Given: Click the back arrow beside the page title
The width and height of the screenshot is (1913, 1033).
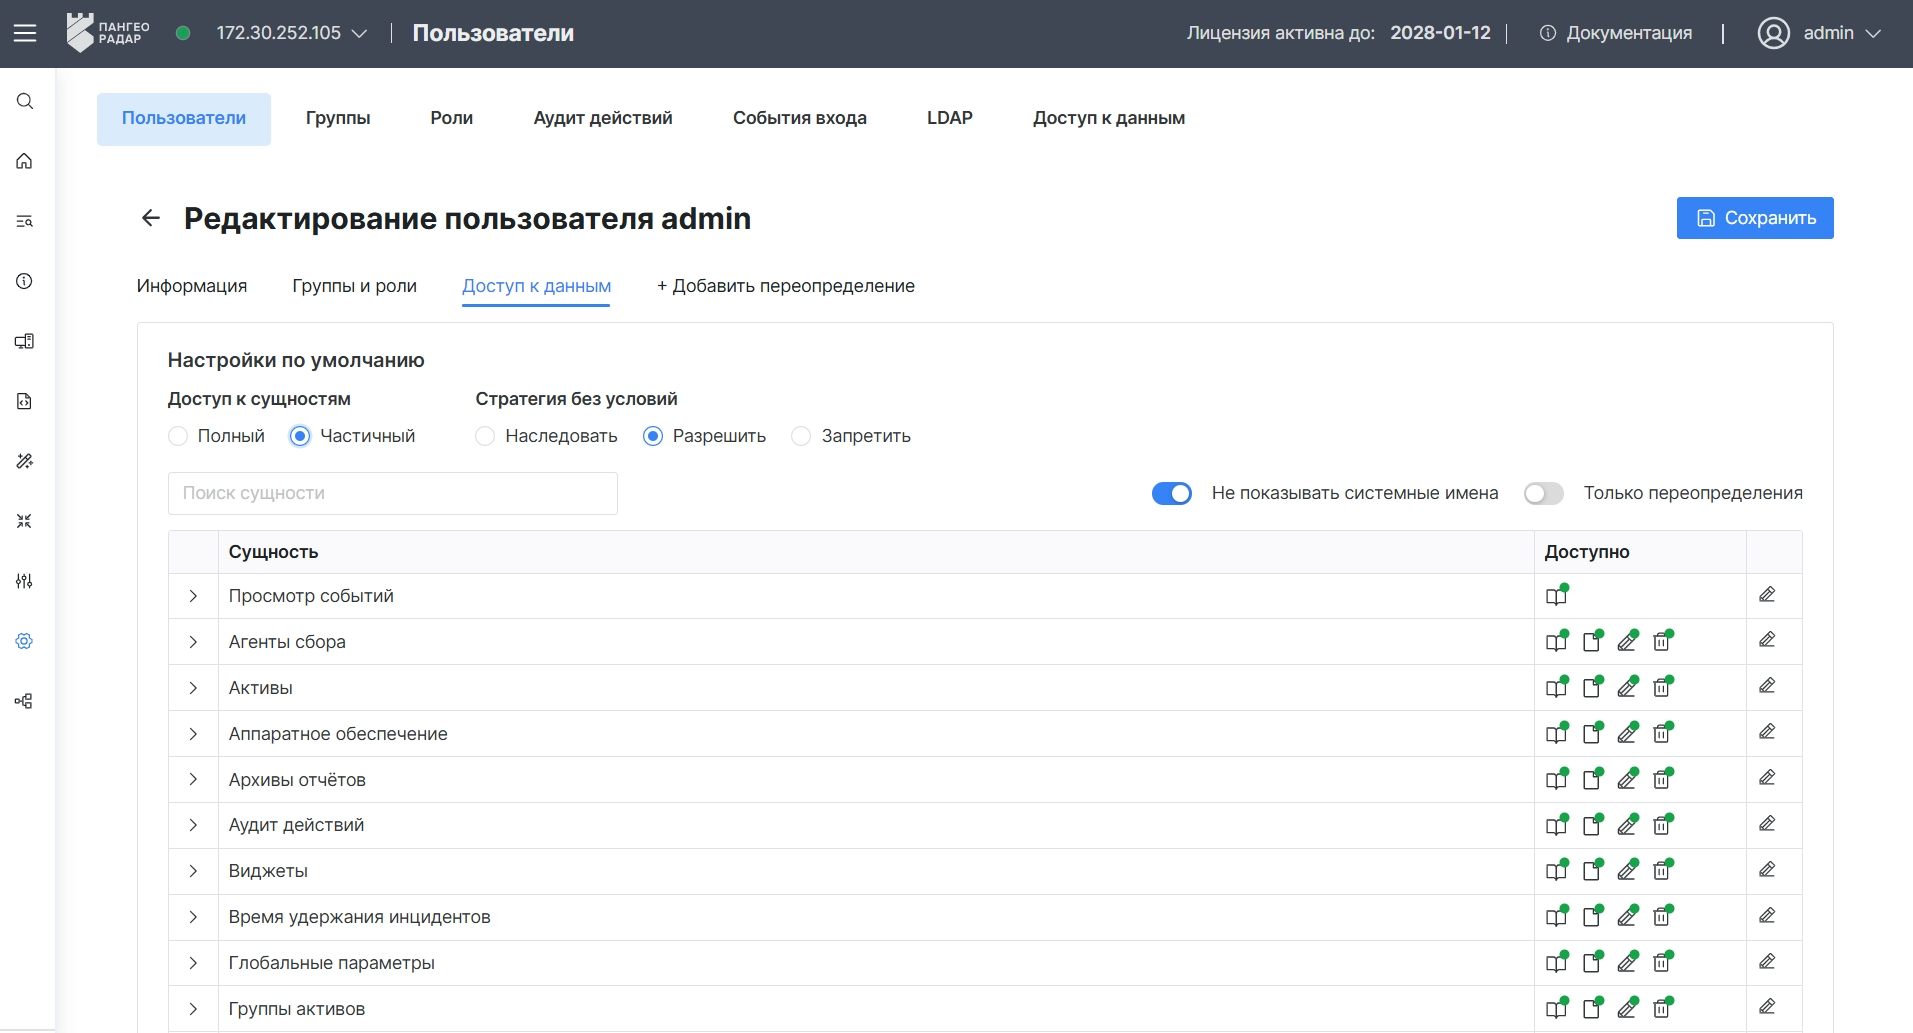Looking at the screenshot, I should pos(151,218).
